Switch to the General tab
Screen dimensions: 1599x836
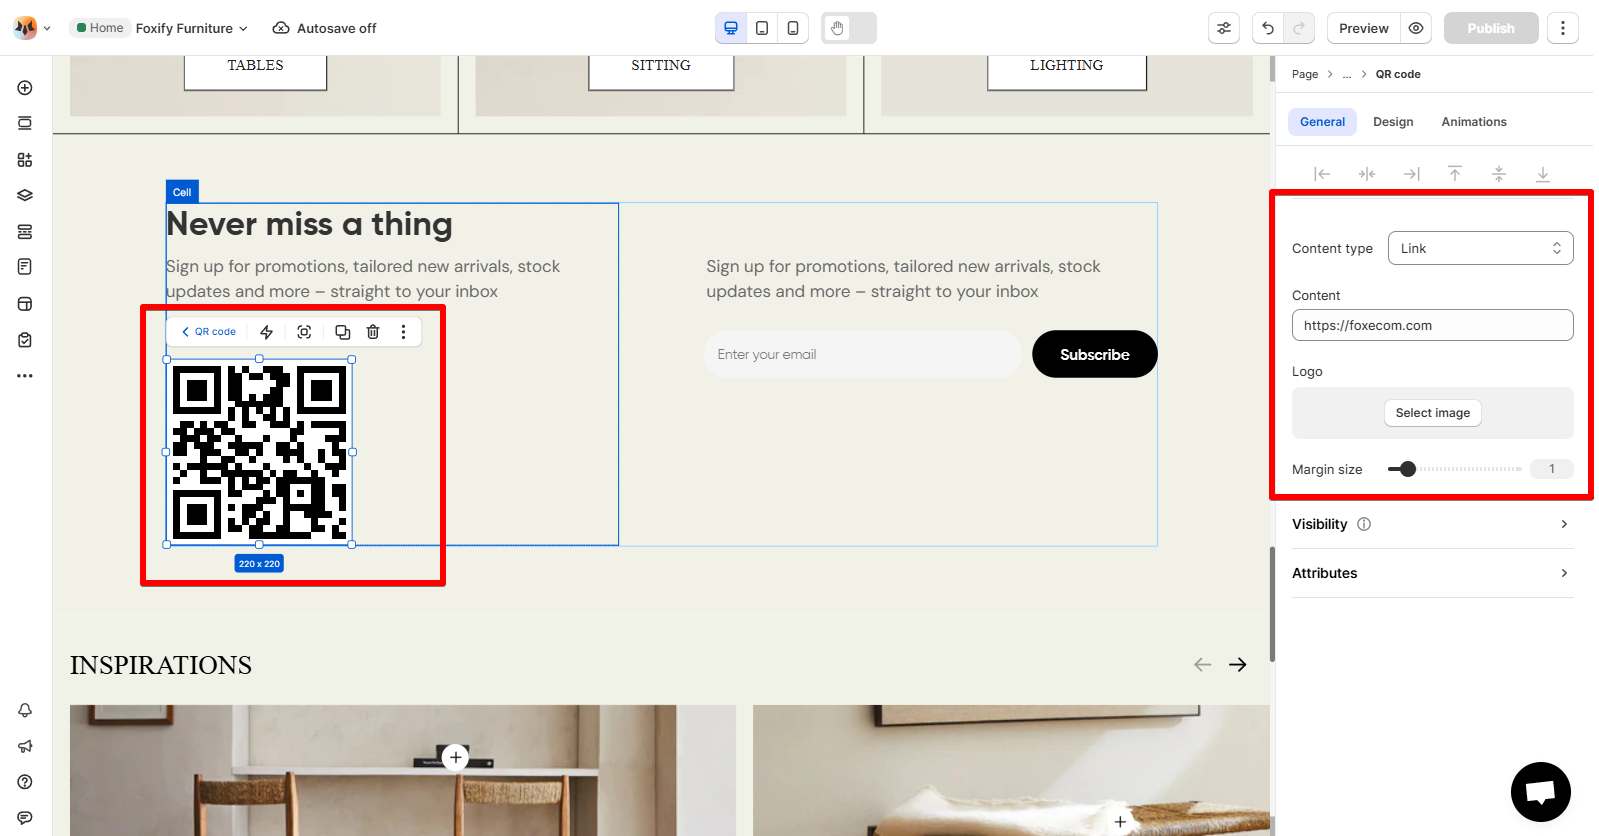[1322, 122]
